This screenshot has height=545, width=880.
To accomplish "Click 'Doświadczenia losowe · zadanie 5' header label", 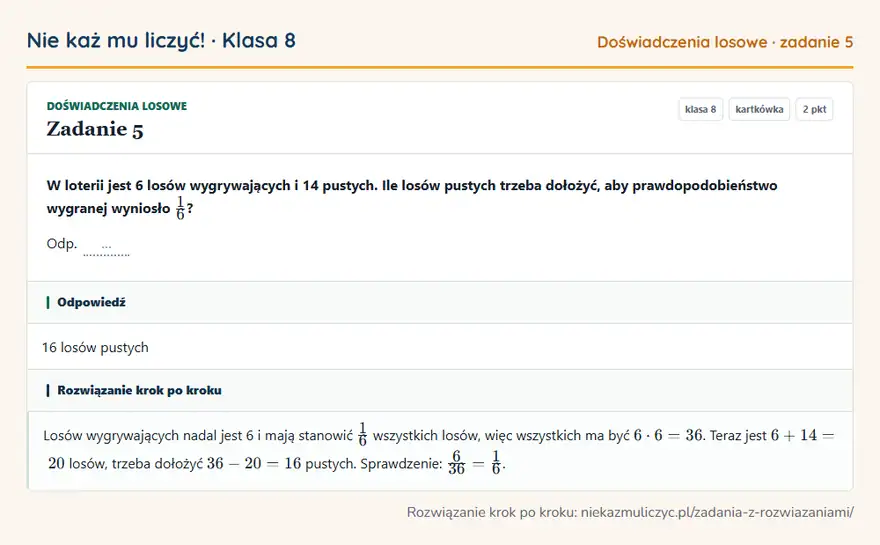I will 725,42.
